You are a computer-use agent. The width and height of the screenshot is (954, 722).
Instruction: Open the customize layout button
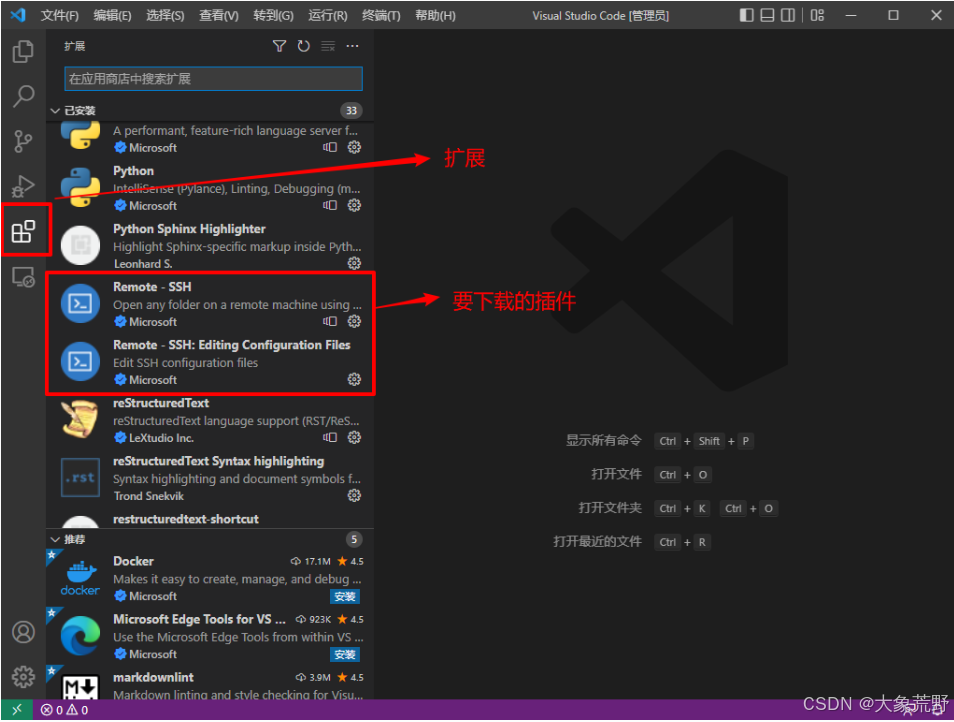(817, 15)
